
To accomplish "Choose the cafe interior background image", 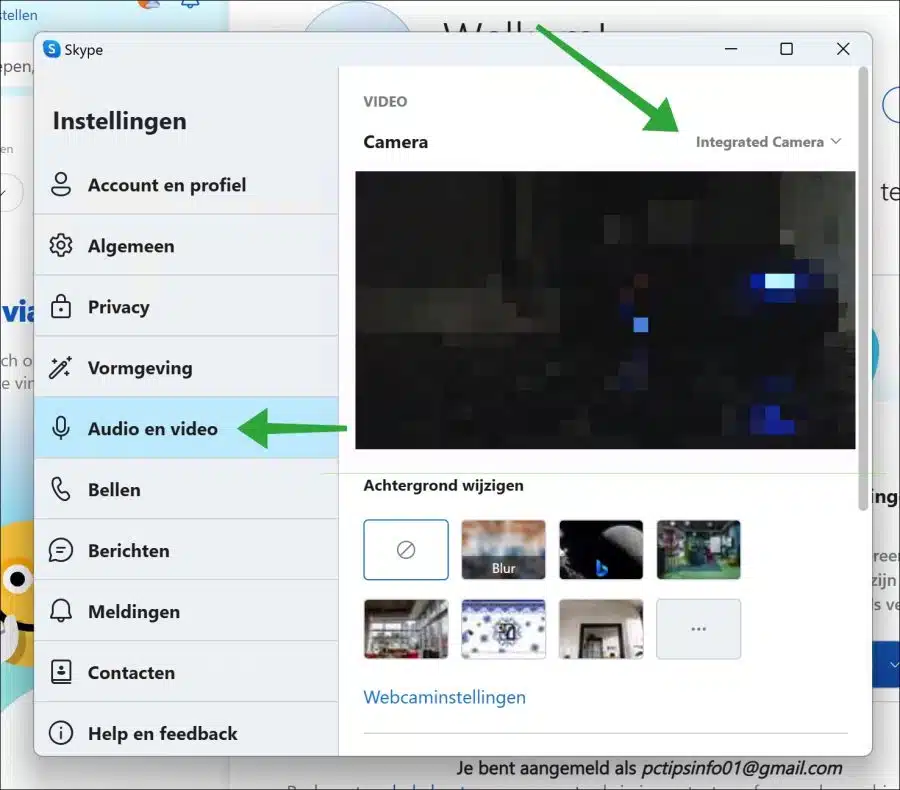I will pyautogui.click(x=406, y=629).
